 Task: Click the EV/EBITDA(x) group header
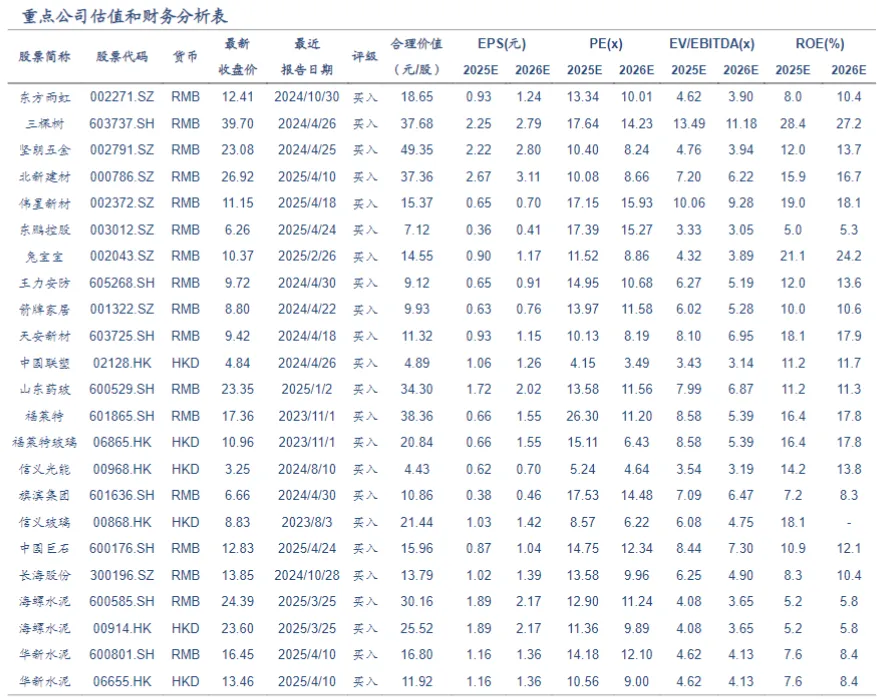[x=712, y=44]
